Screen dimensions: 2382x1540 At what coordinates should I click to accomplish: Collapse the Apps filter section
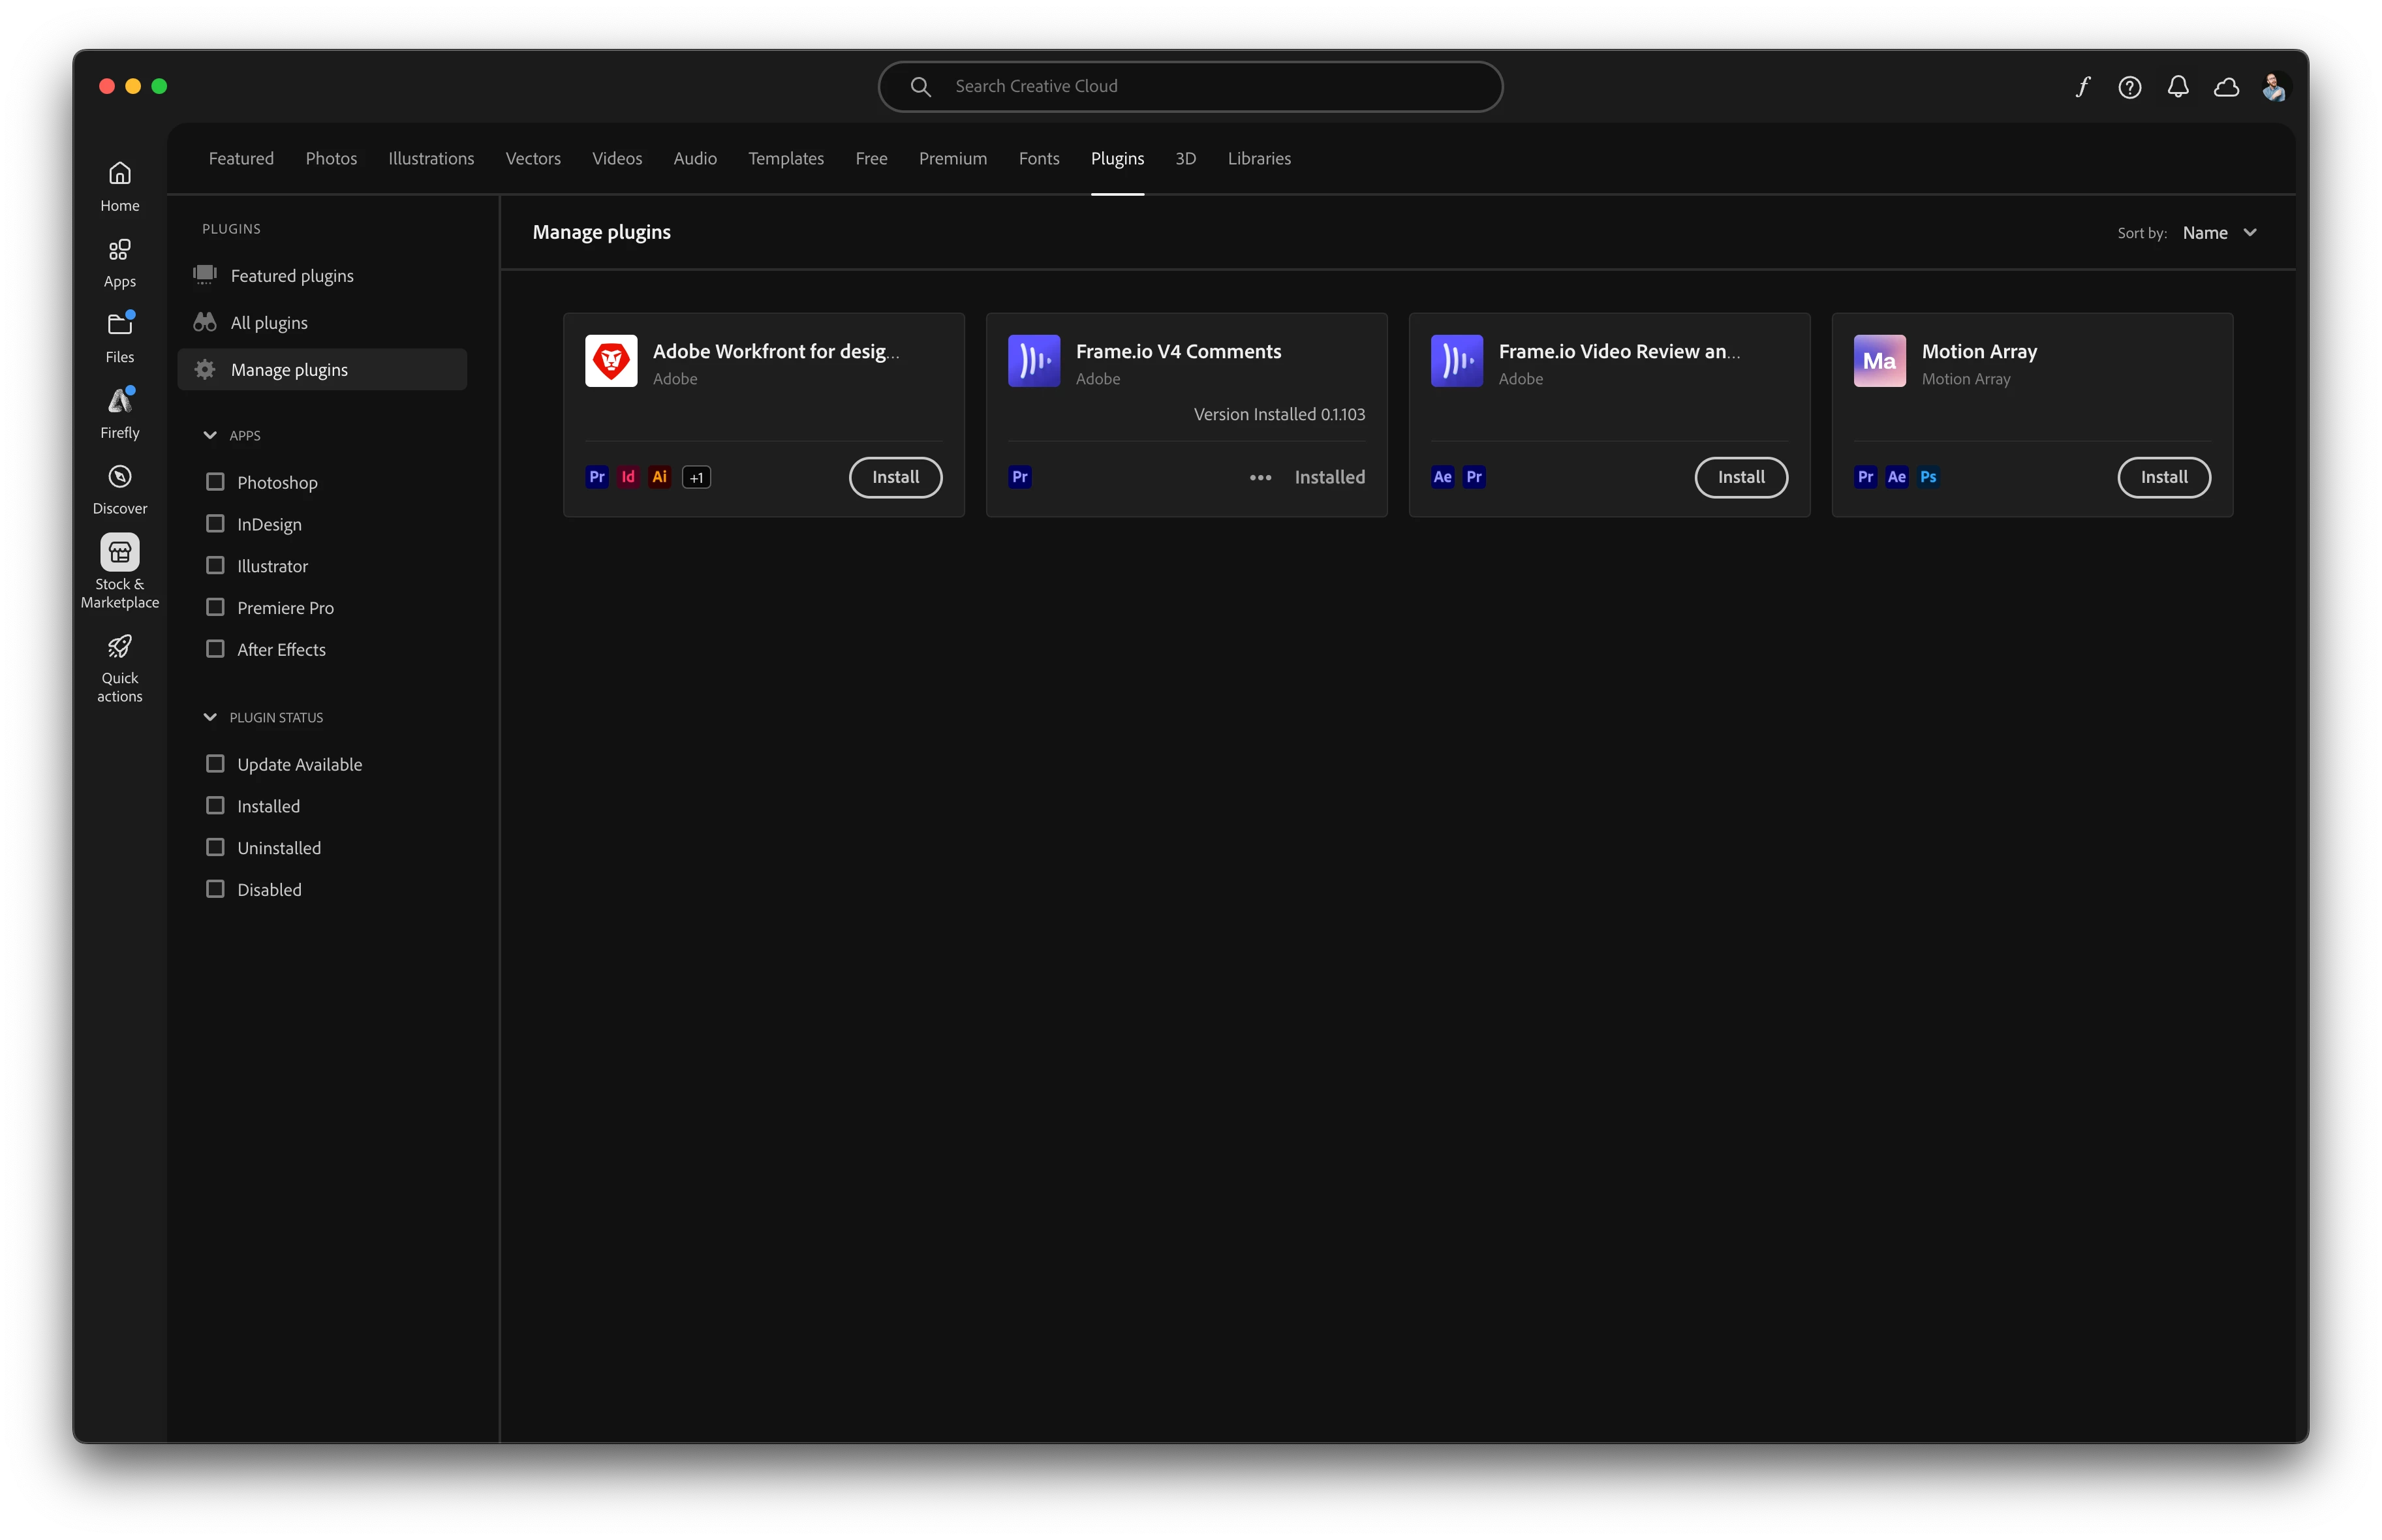[210, 435]
